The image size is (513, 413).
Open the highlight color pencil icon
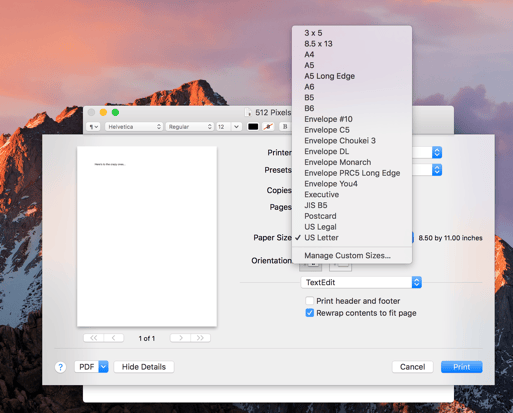[x=268, y=127]
